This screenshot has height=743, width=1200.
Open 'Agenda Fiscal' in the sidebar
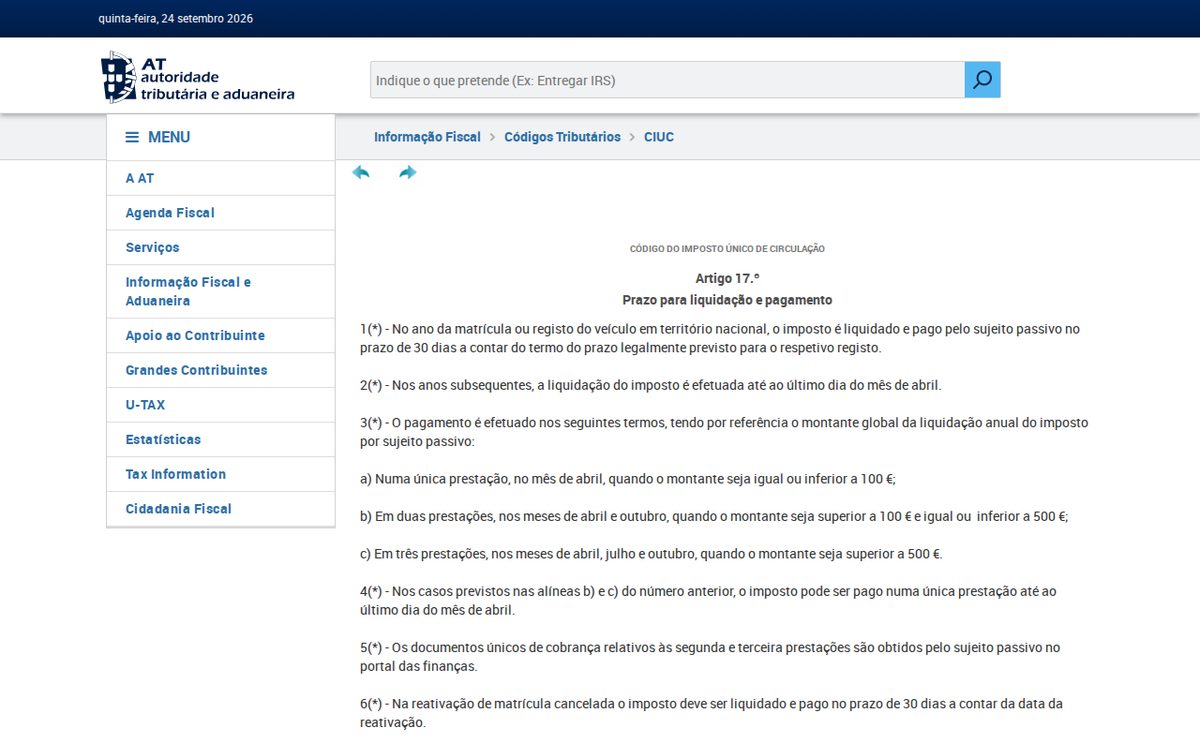coord(221,213)
